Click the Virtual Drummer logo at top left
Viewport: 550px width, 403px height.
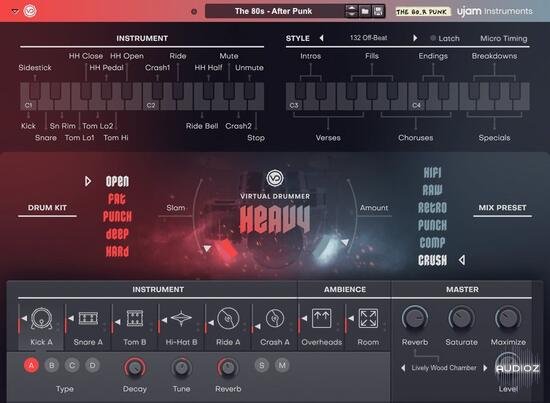click(30, 11)
